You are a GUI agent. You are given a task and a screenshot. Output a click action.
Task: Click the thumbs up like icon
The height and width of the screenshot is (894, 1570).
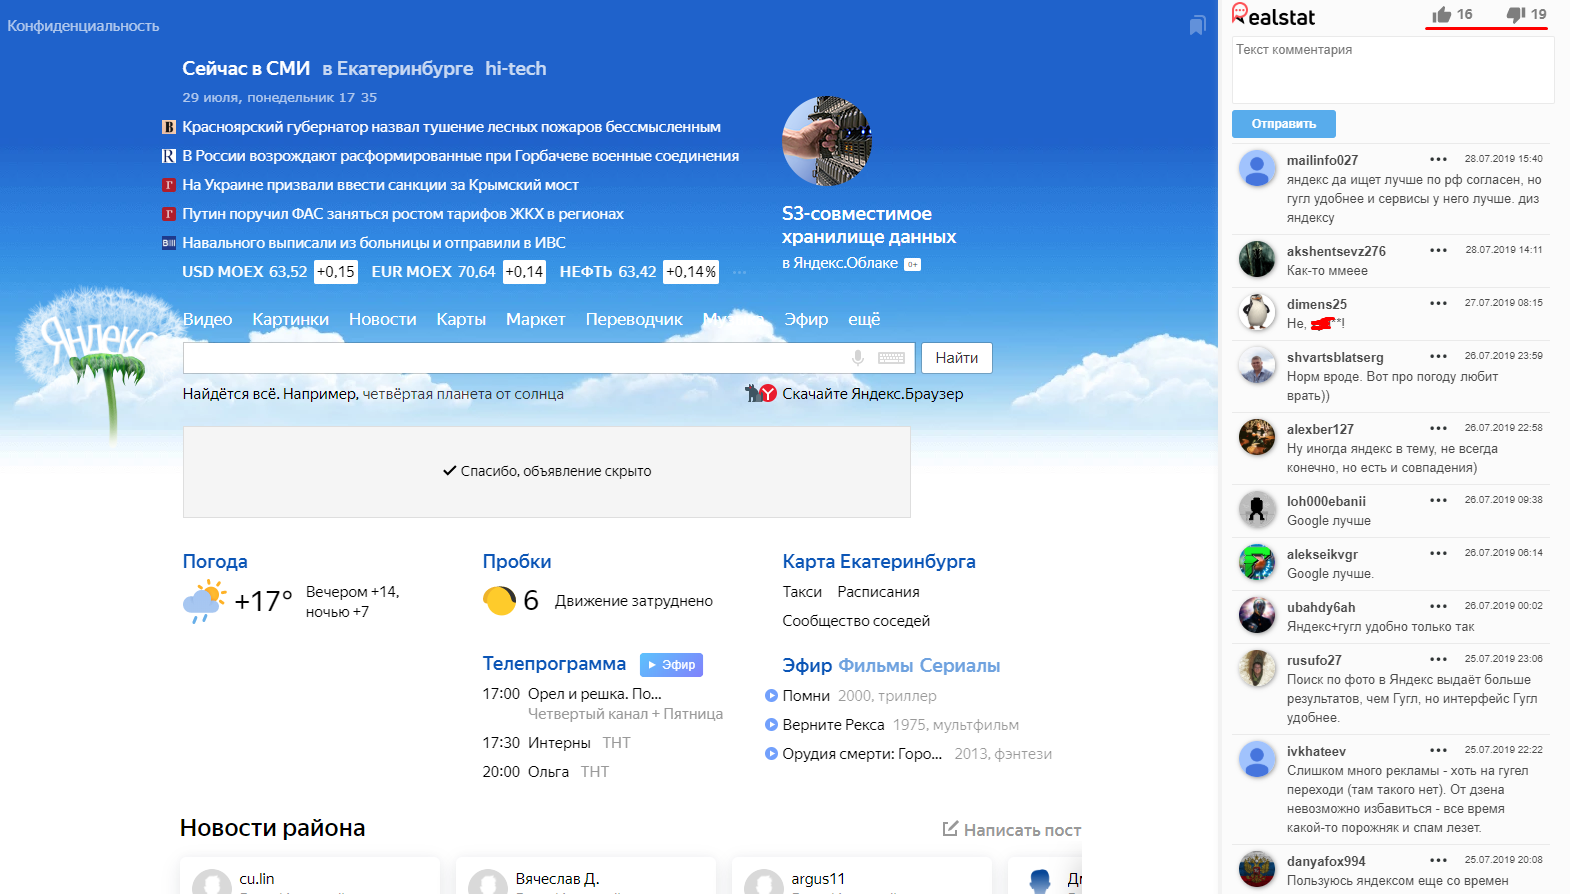(1441, 14)
